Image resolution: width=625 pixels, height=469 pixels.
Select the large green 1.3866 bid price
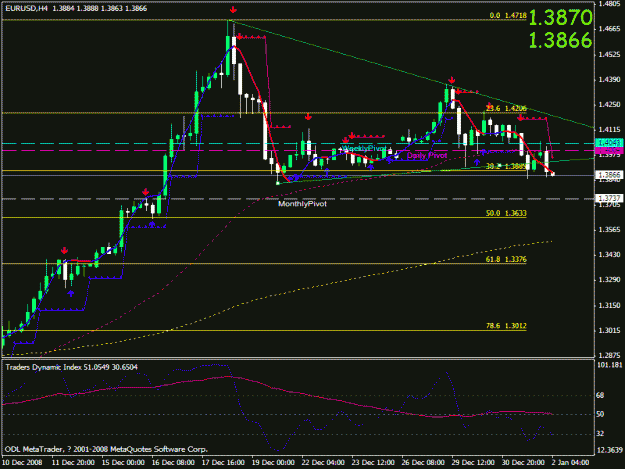point(560,40)
